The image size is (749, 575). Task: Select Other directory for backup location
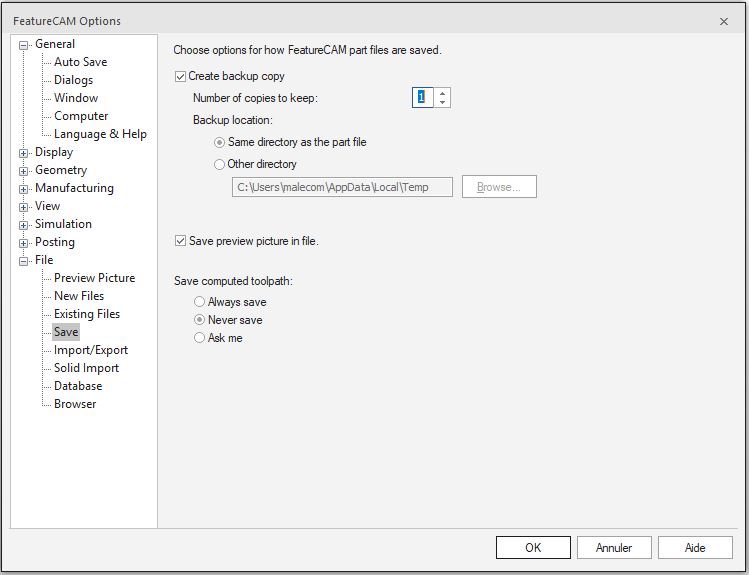click(x=220, y=164)
